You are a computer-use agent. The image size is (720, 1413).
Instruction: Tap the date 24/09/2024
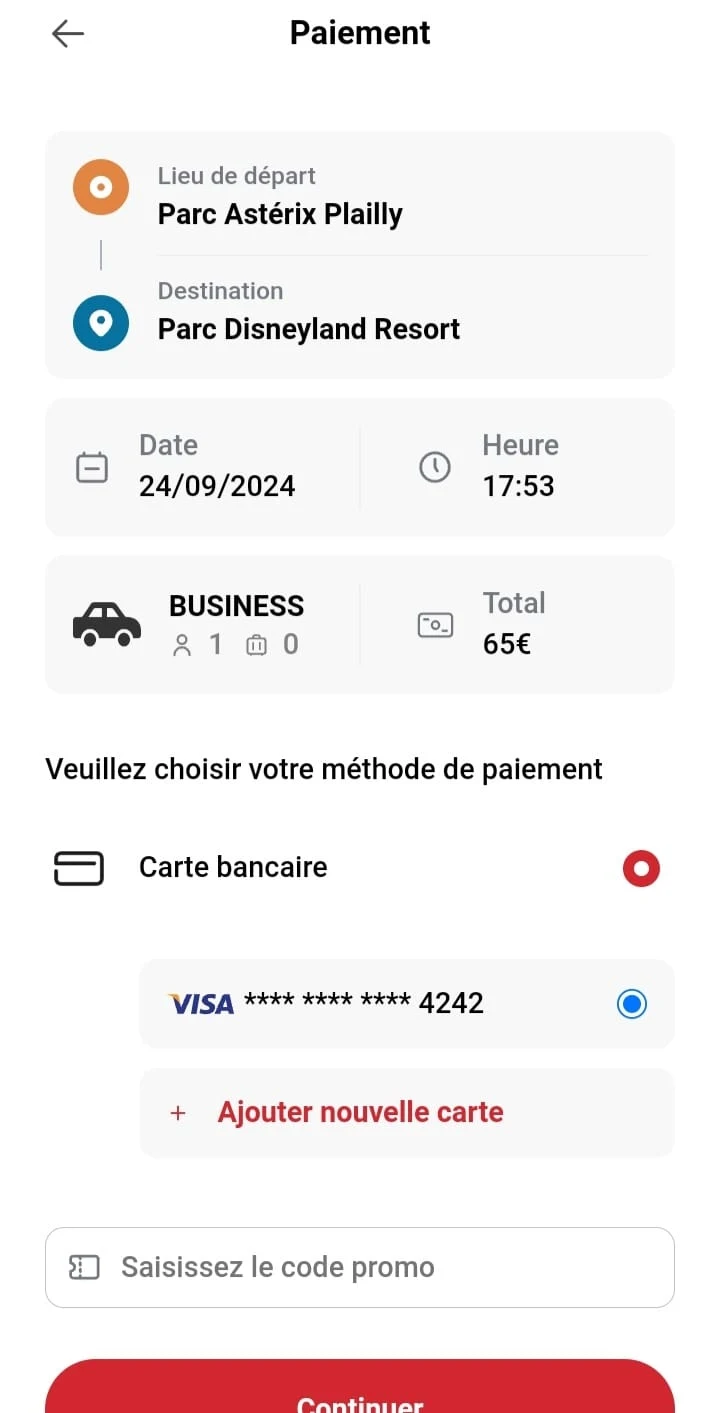(217, 486)
